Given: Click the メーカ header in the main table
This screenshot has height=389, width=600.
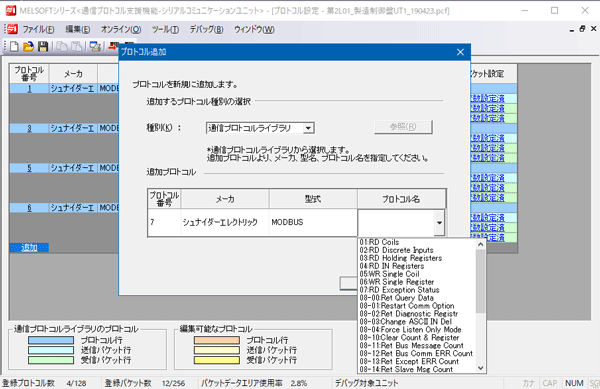Looking at the screenshot, I should (73, 74).
